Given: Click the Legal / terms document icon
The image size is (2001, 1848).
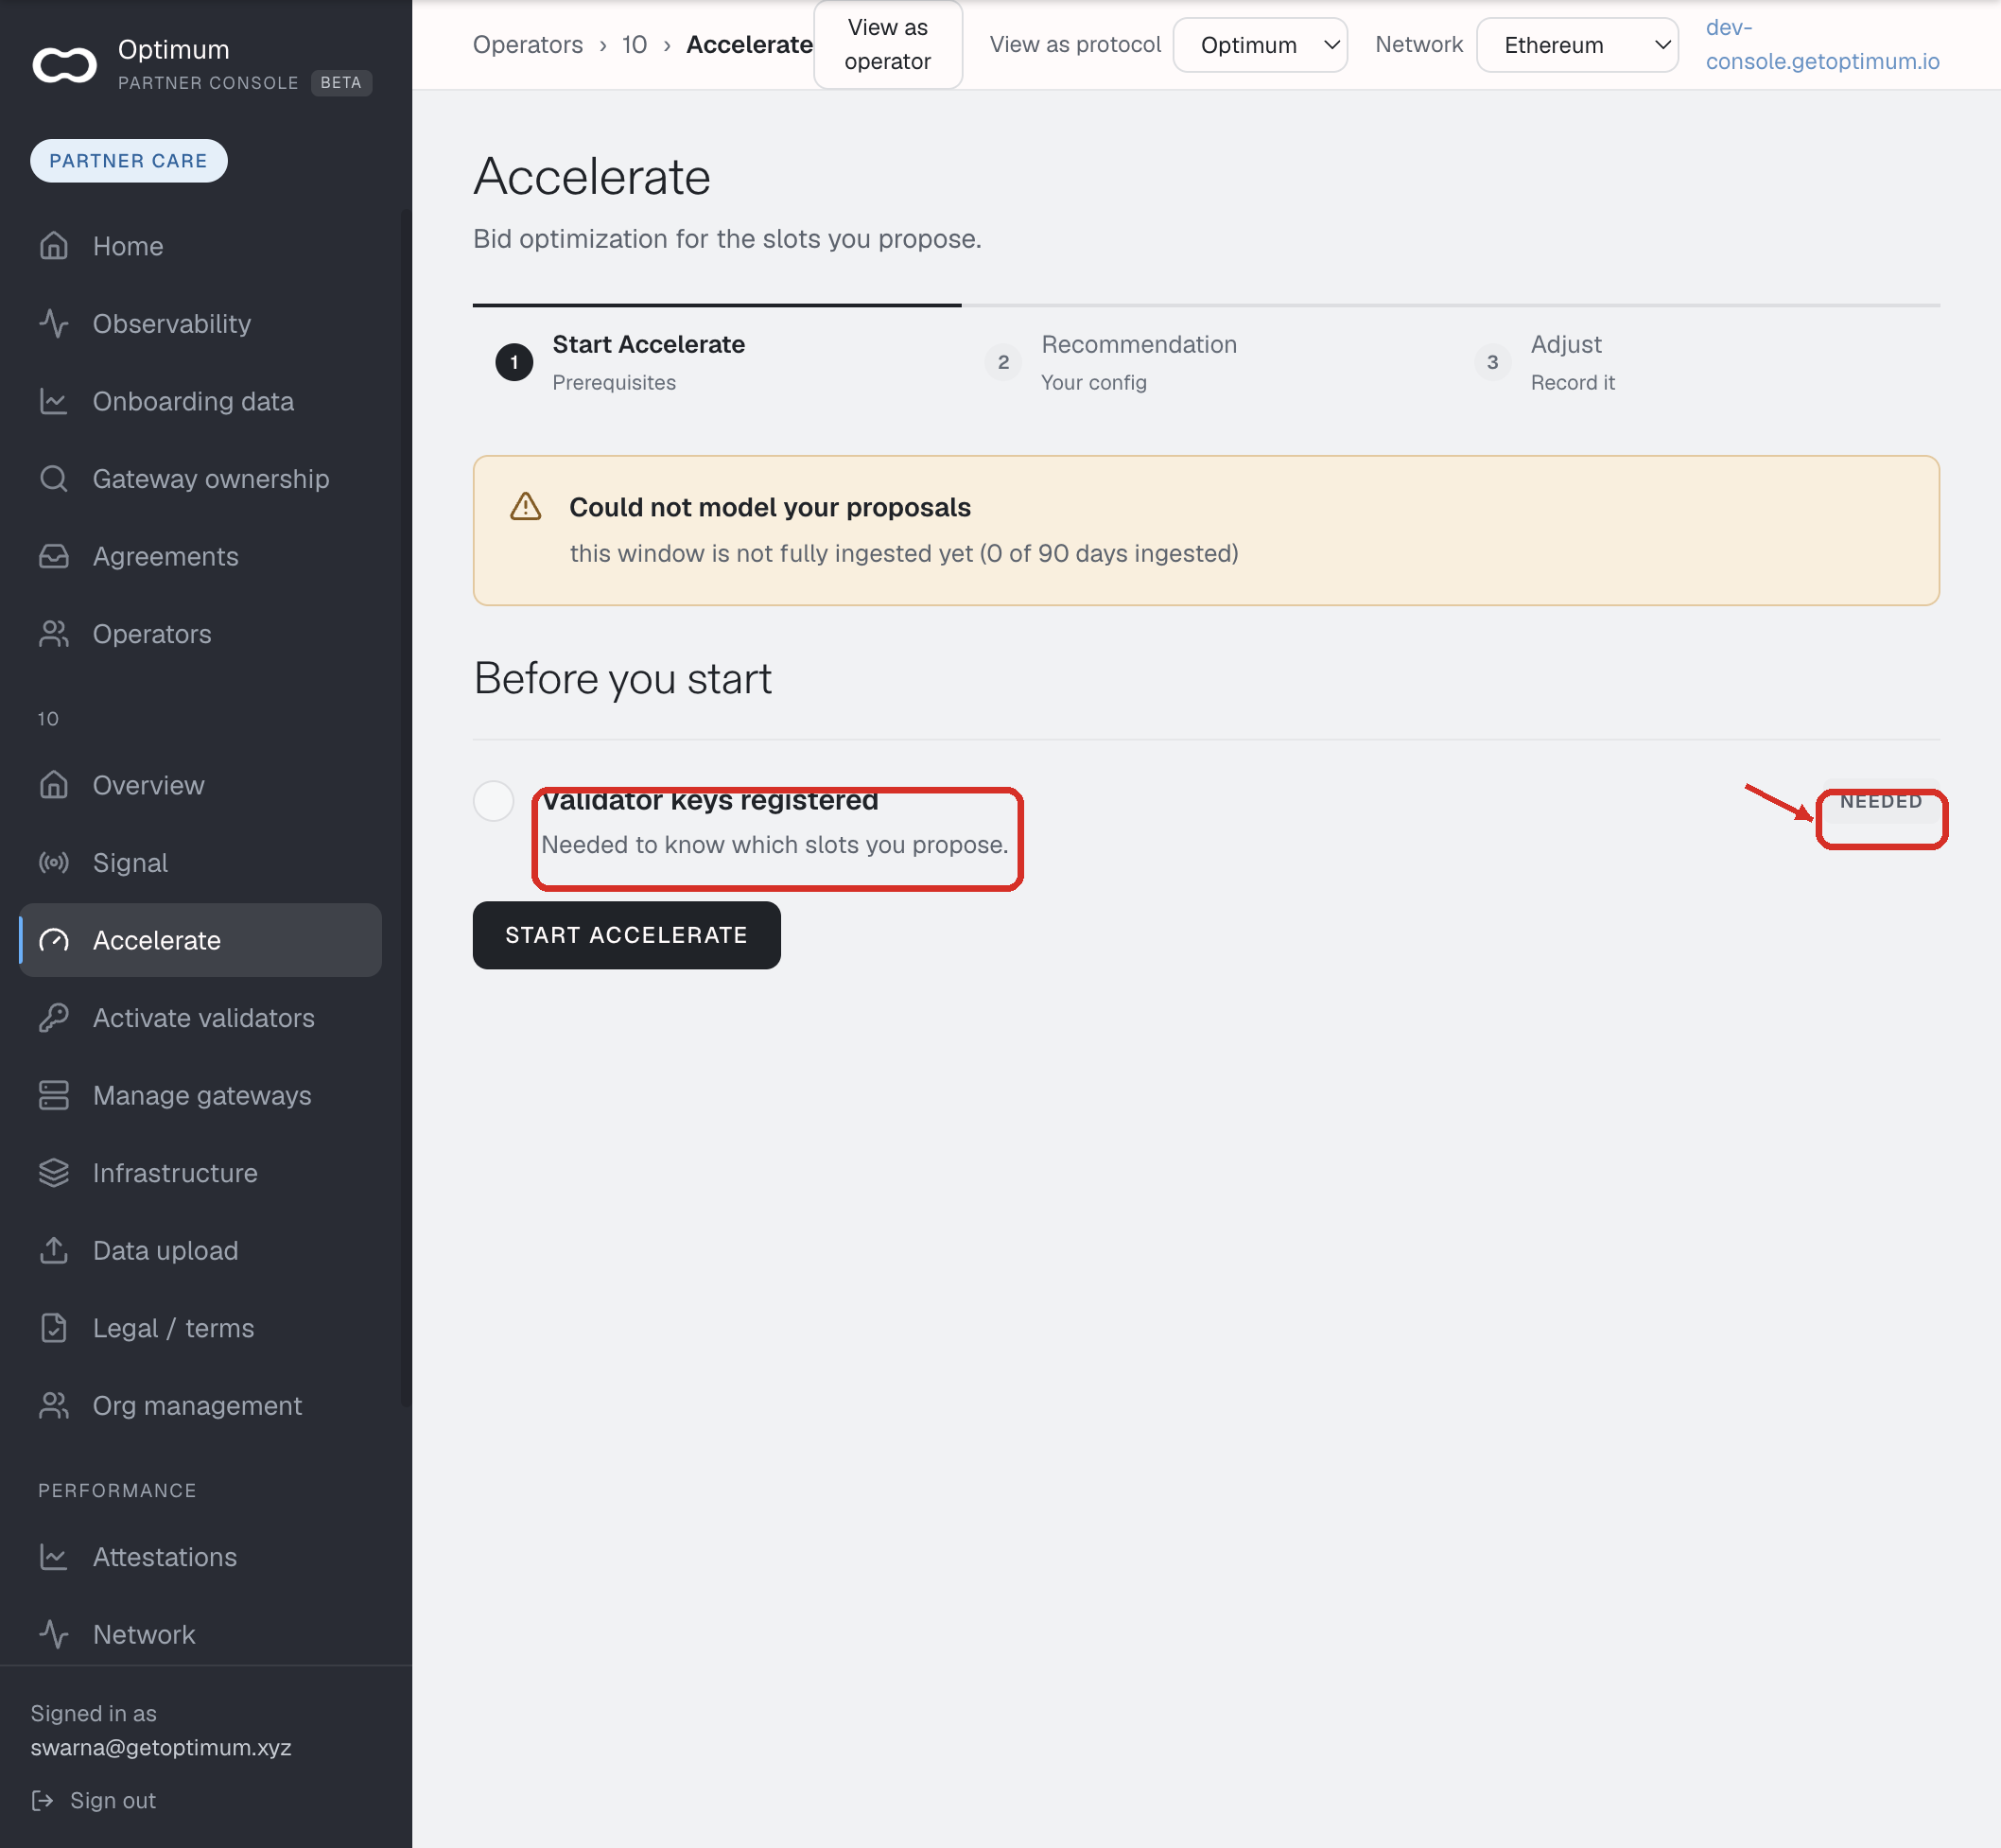Looking at the screenshot, I should coord(54,1327).
